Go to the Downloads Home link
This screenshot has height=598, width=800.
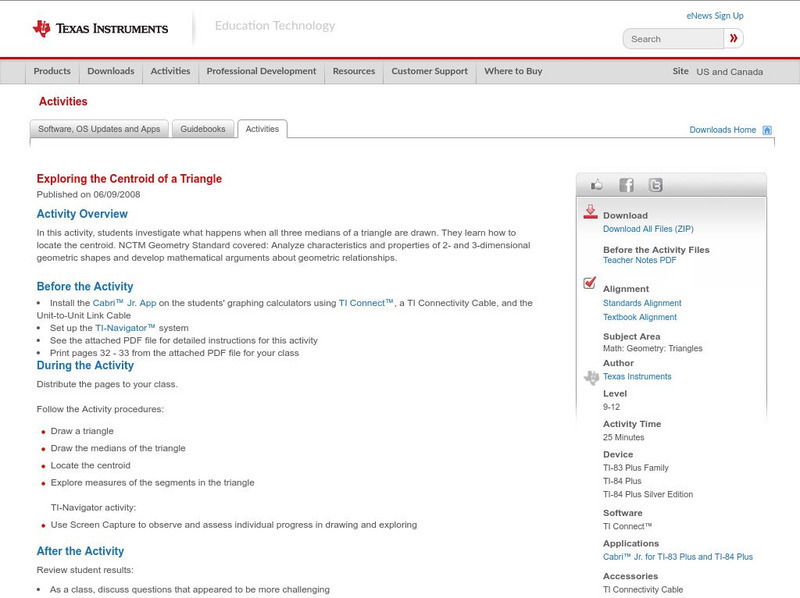pyautogui.click(x=722, y=130)
